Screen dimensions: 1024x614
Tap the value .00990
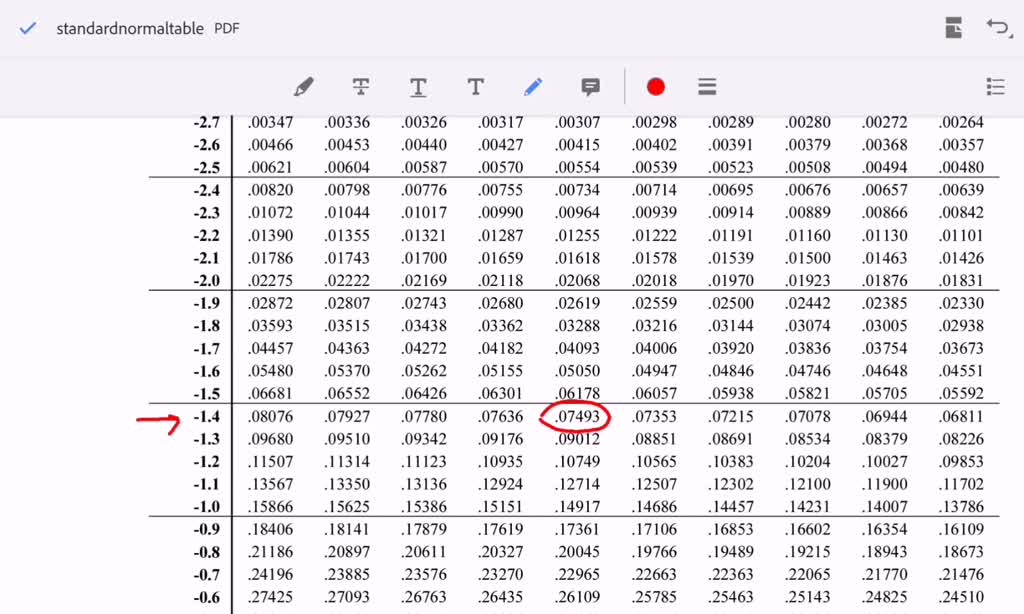tap(500, 213)
